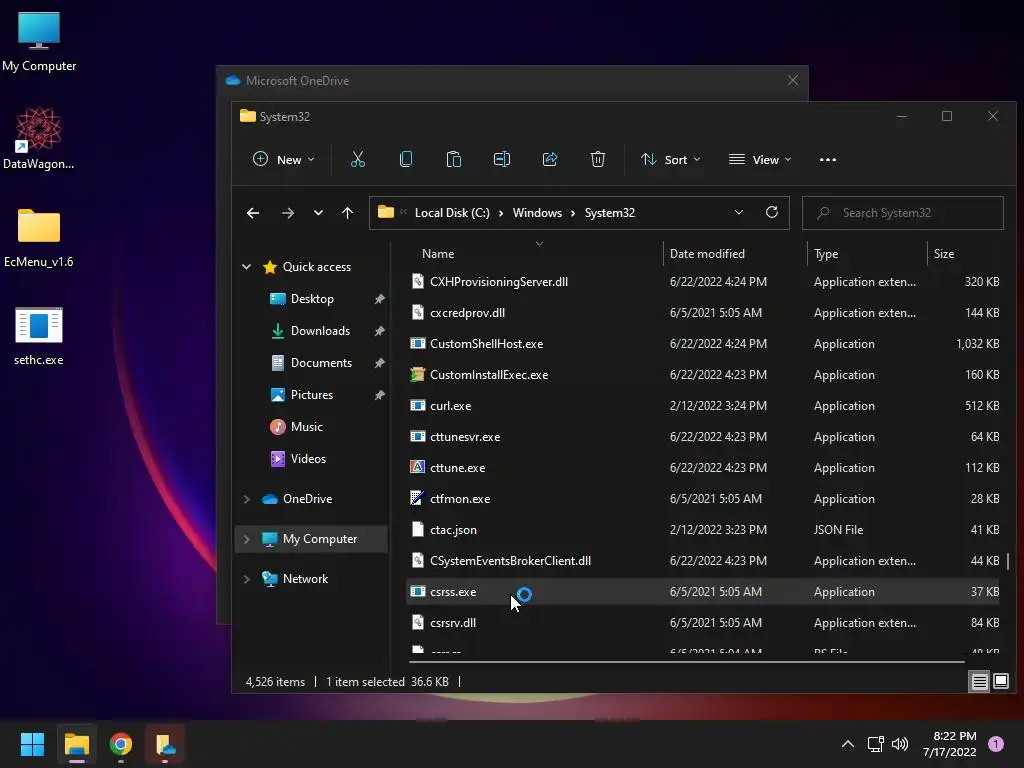Go back with the left arrow
This screenshot has width=1024, height=768.
(253, 213)
